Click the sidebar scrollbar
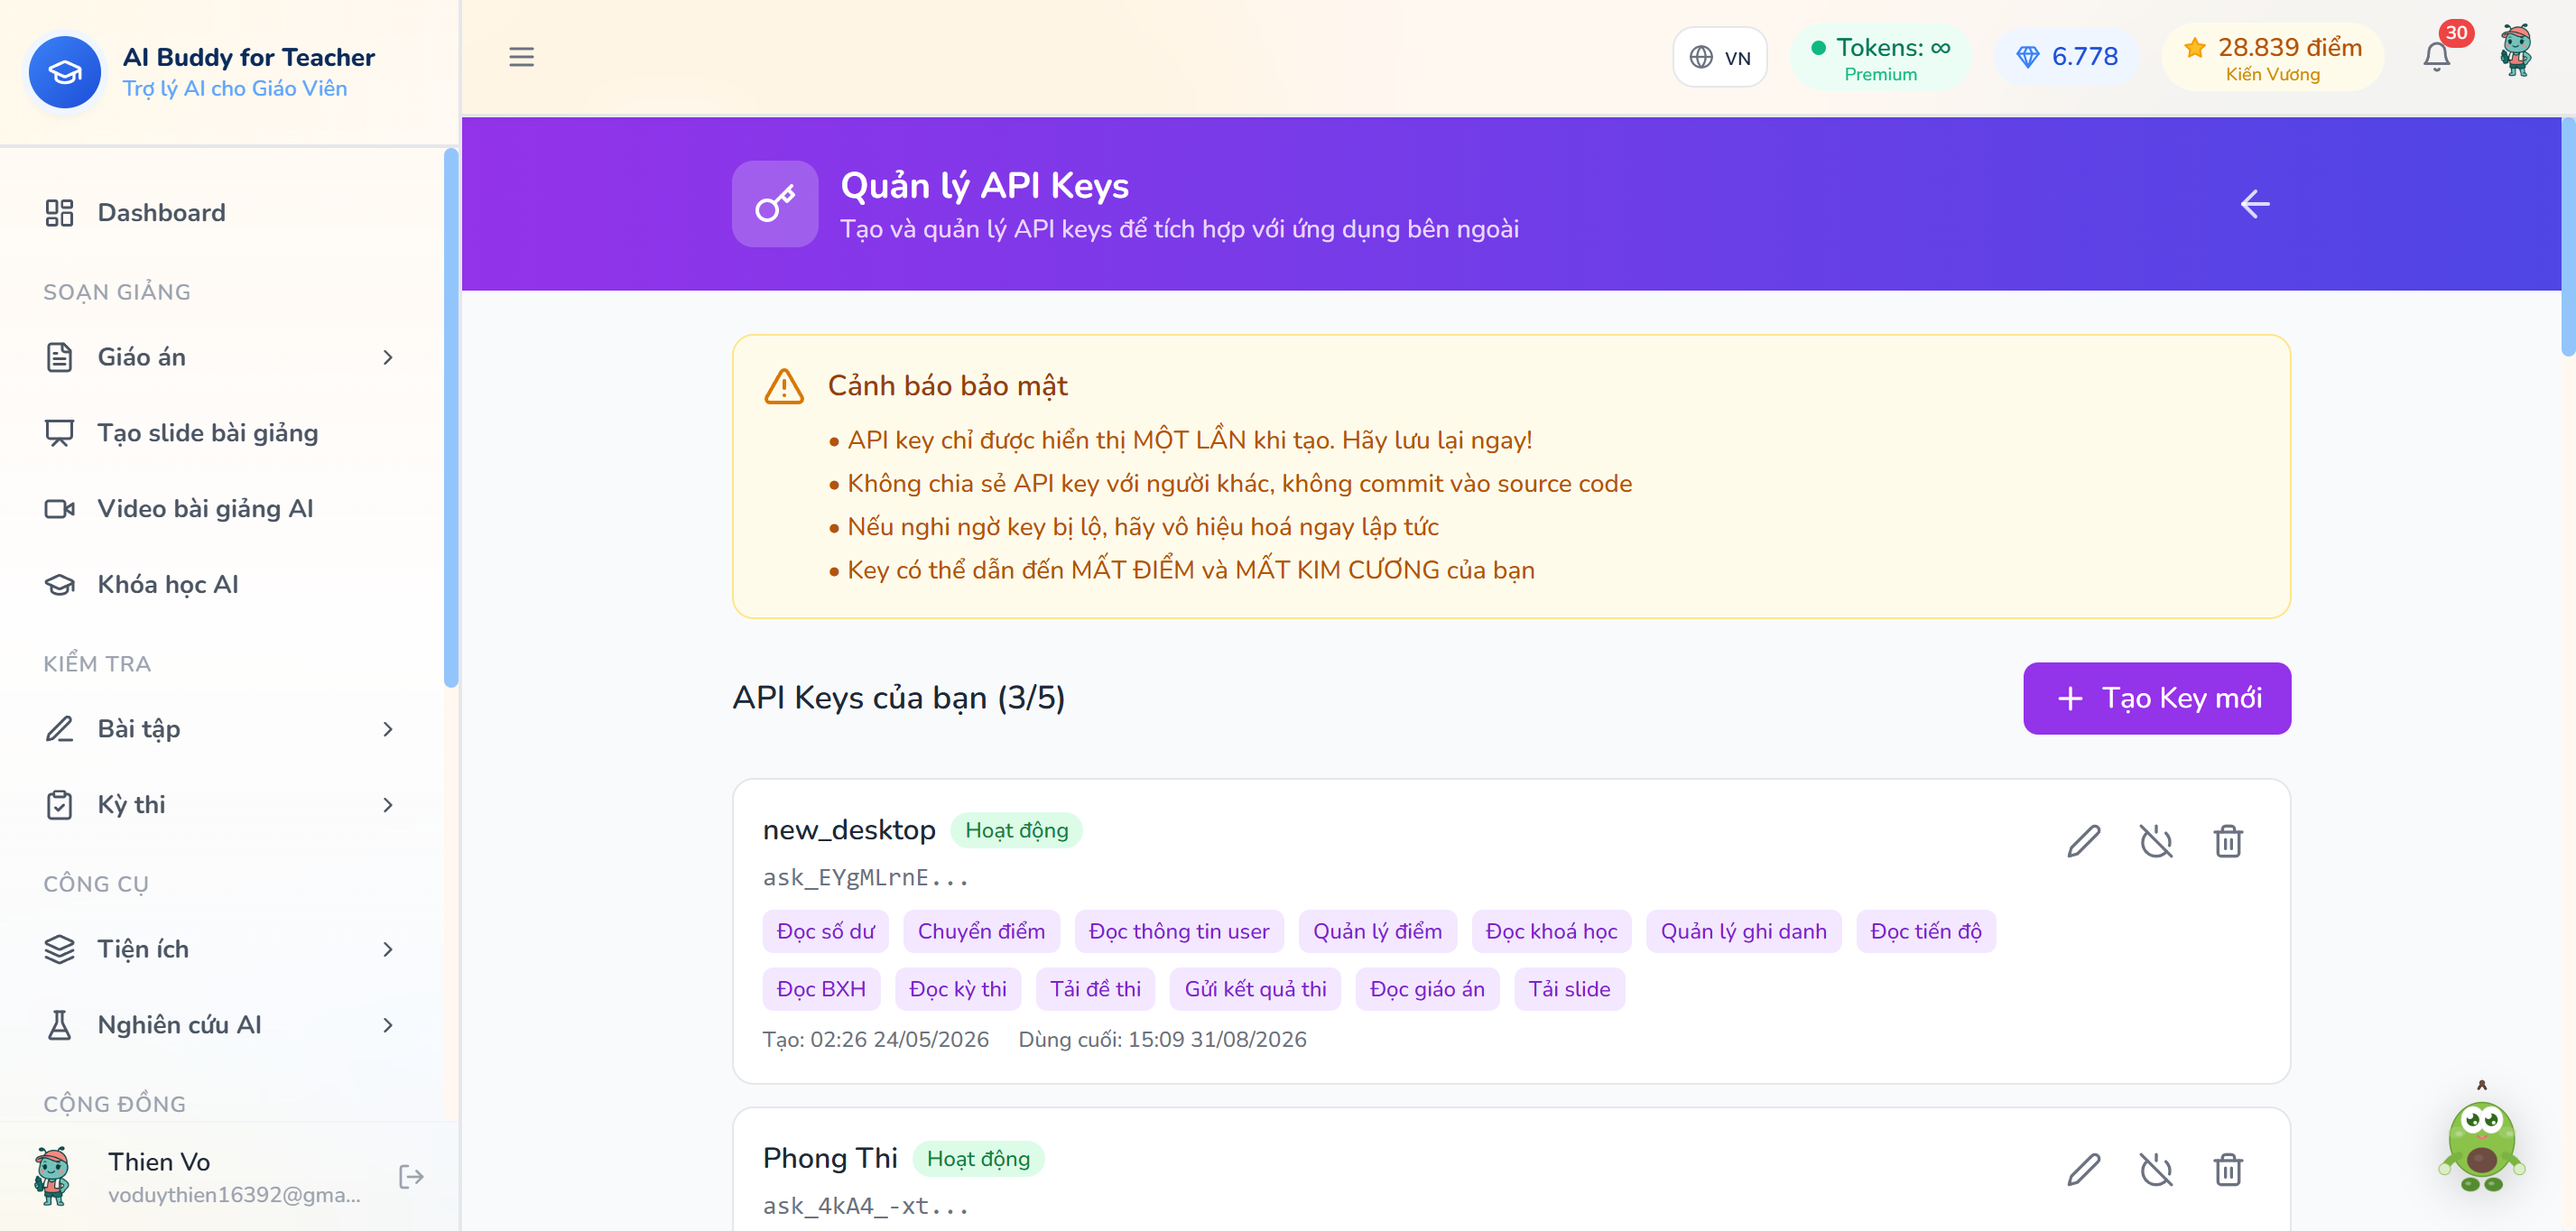This screenshot has height=1231, width=2576. [x=451, y=418]
